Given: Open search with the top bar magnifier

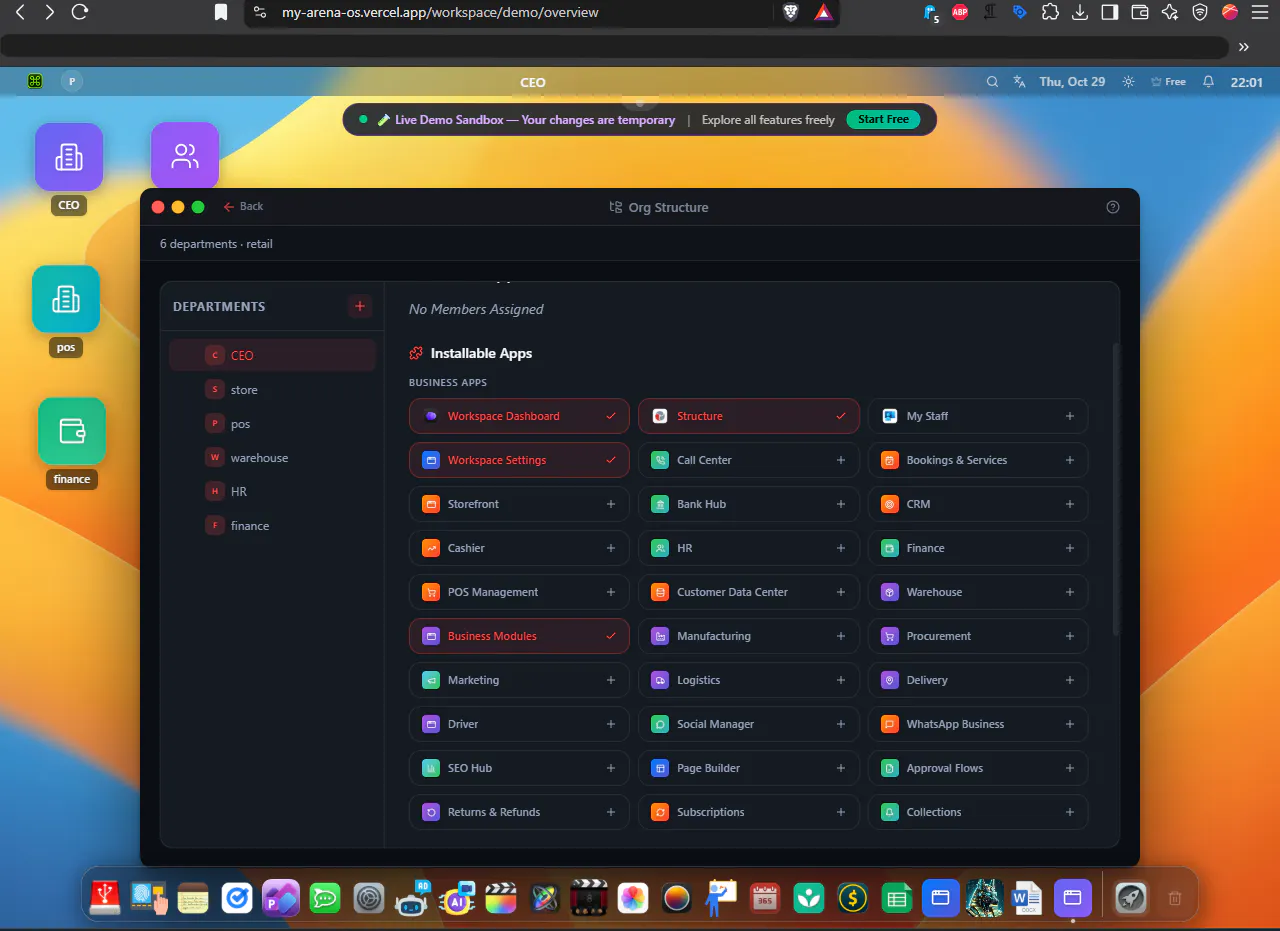Looking at the screenshot, I should [992, 82].
